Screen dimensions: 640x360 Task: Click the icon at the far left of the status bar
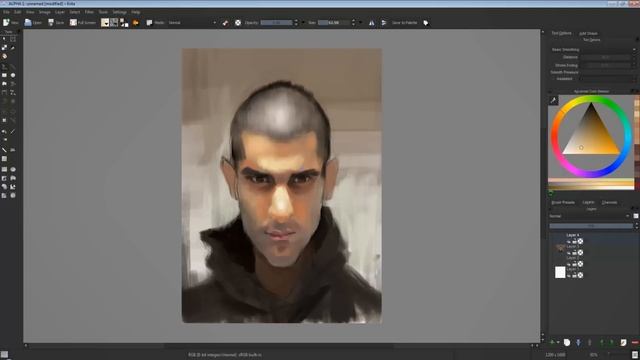coord(4,355)
